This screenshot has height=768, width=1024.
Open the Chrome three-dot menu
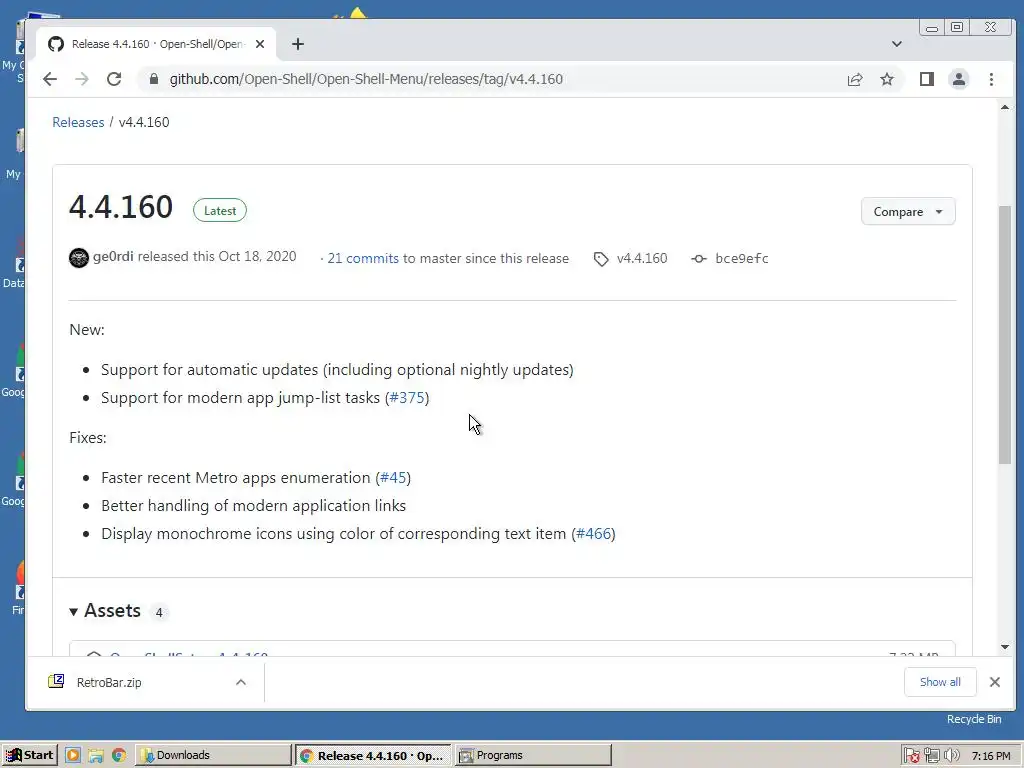pos(991,79)
